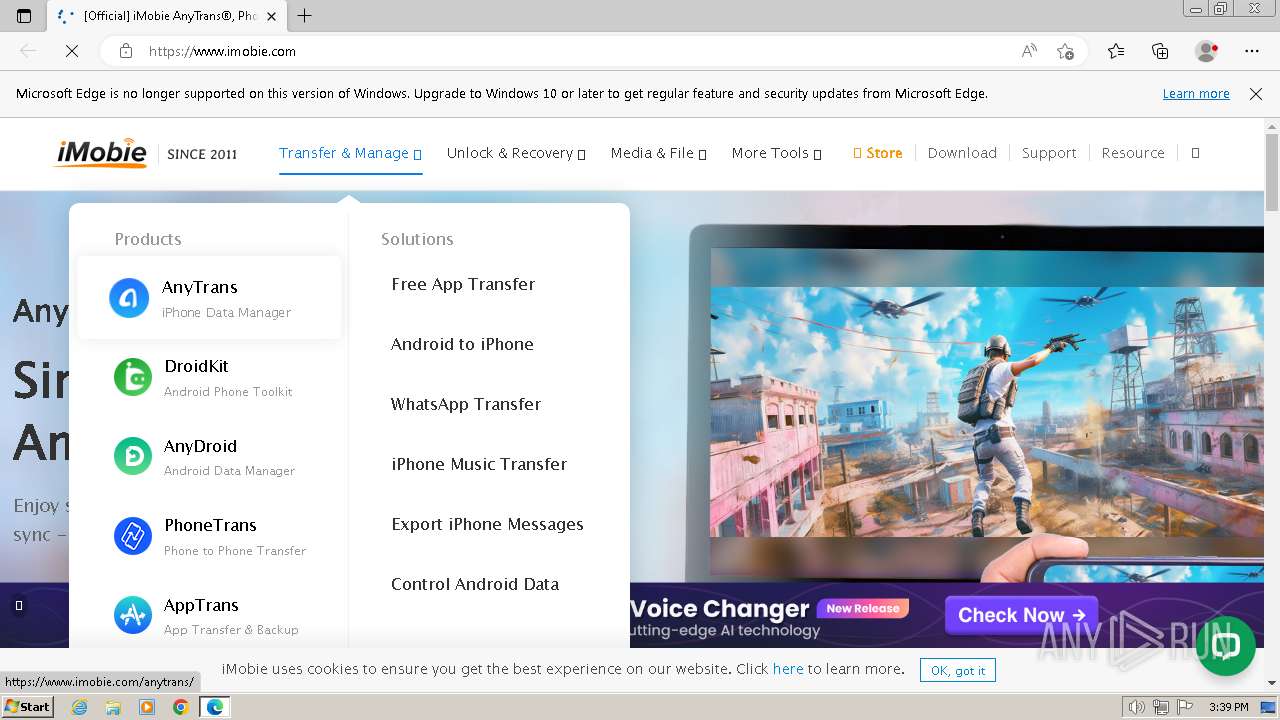
Task: Click Learn more about Edge support
Action: coord(1196,94)
